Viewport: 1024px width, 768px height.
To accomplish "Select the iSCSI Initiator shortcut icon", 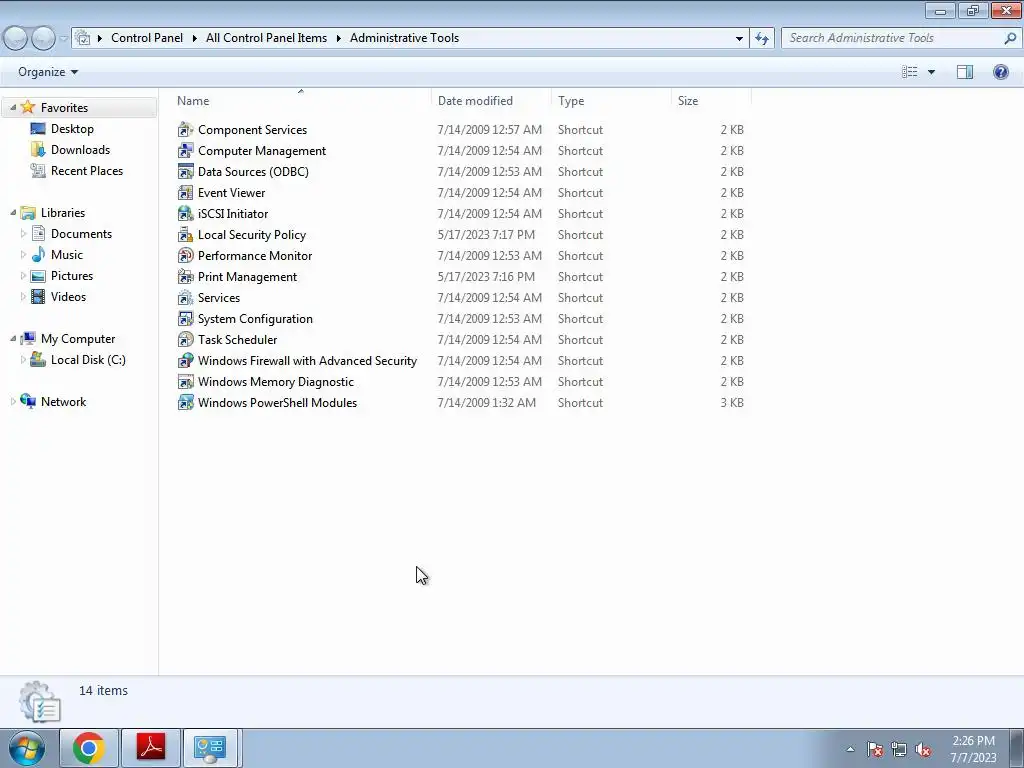I will click(x=185, y=214).
